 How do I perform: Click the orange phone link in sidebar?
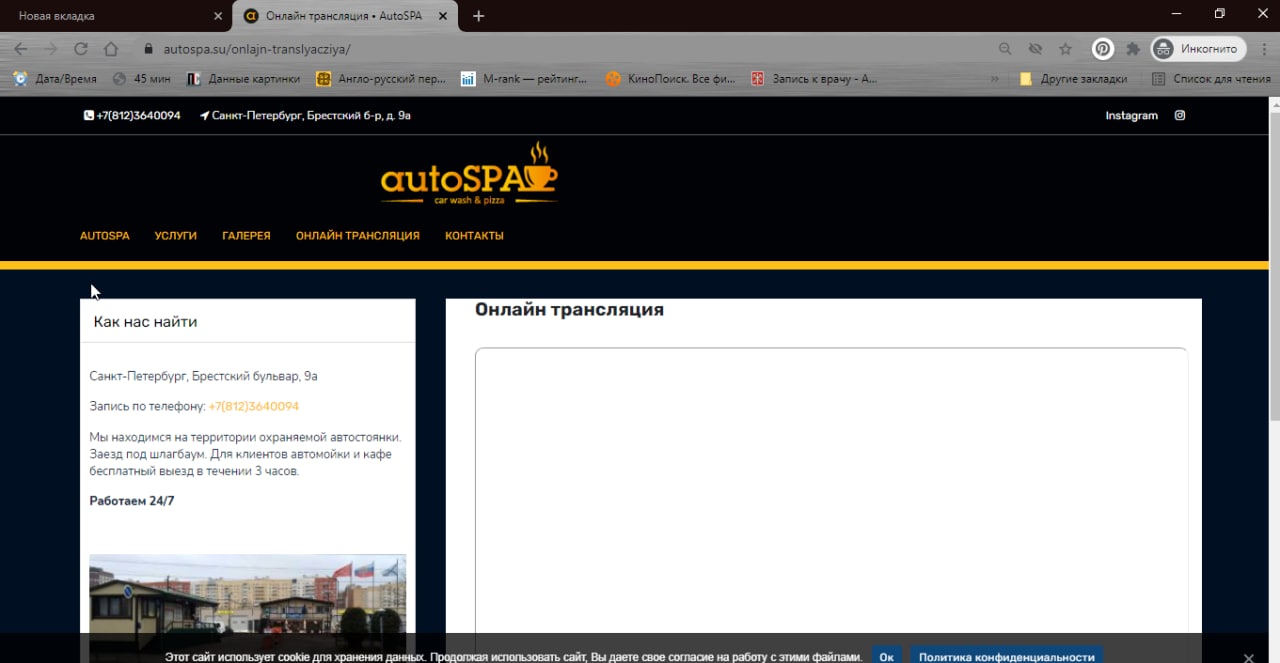click(x=254, y=407)
